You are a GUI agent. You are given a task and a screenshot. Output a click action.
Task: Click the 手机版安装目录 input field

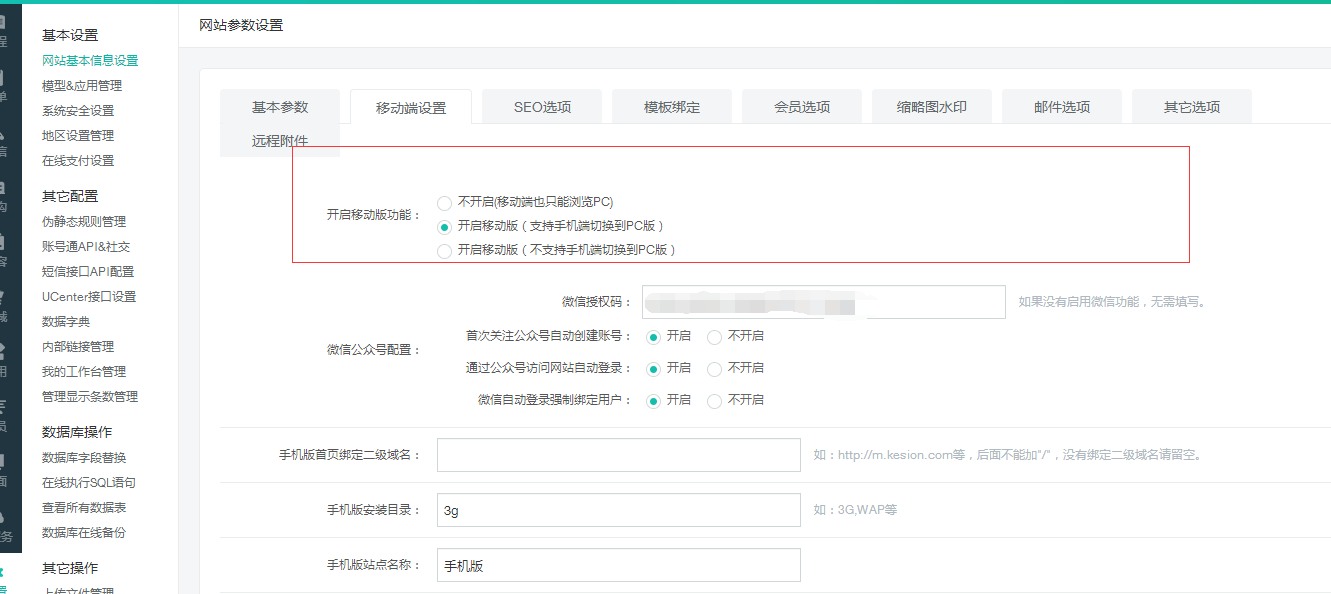click(618, 510)
